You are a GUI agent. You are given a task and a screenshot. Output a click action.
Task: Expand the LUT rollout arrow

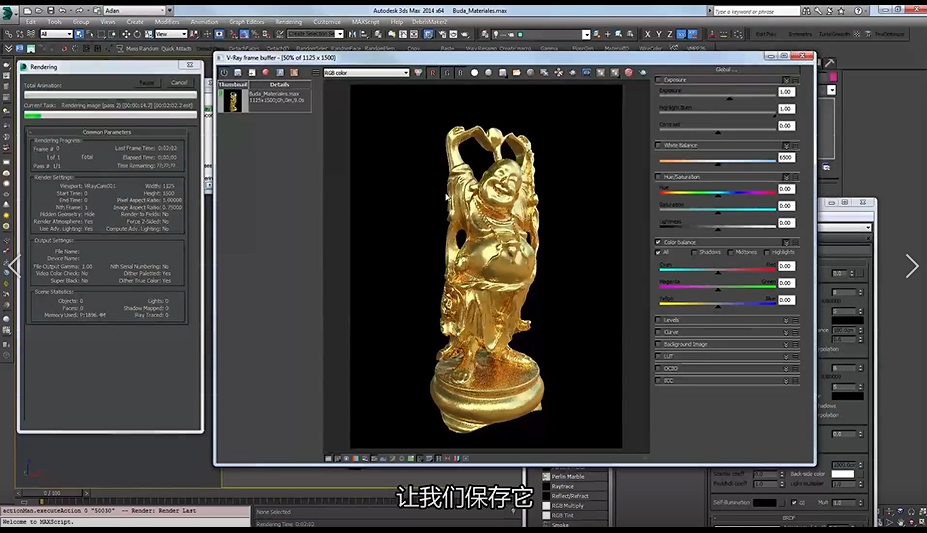[786, 356]
